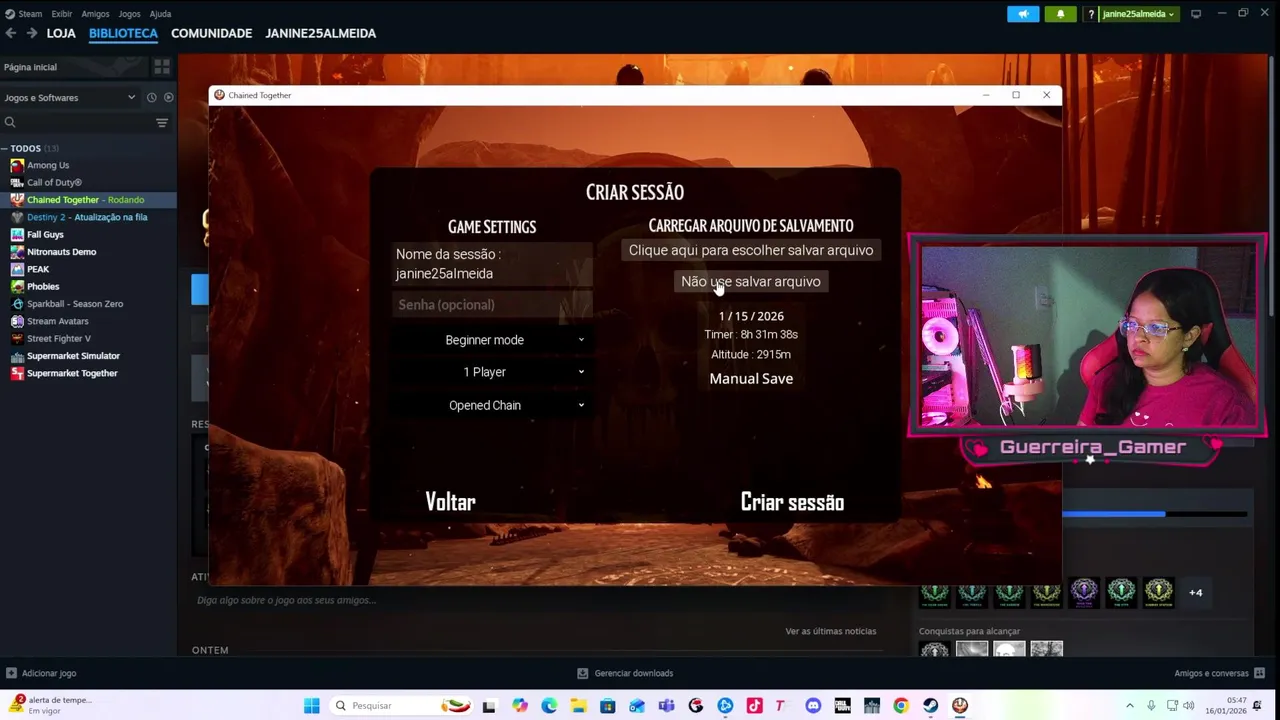
Task: Select Street Fighter V in list
Action: coord(58,338)
